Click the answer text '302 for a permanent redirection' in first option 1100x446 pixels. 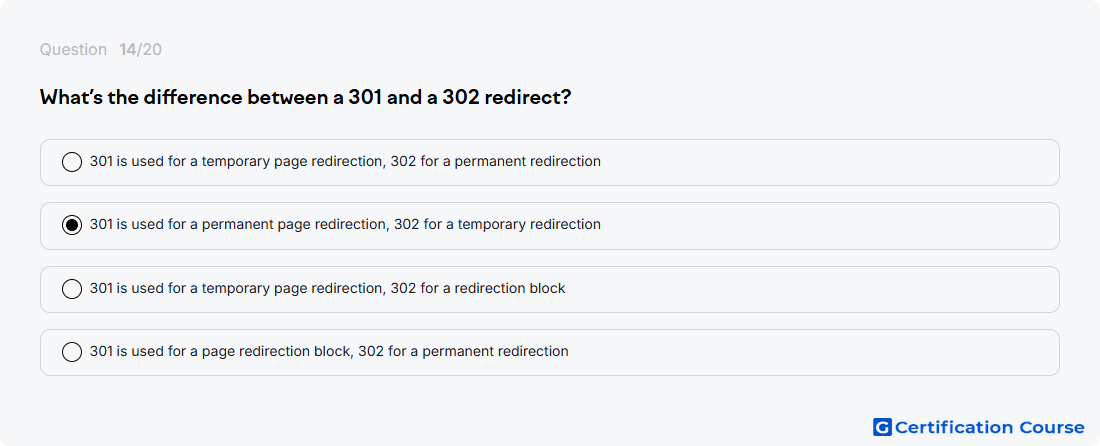pyautogui.click(x=495, y=161)
